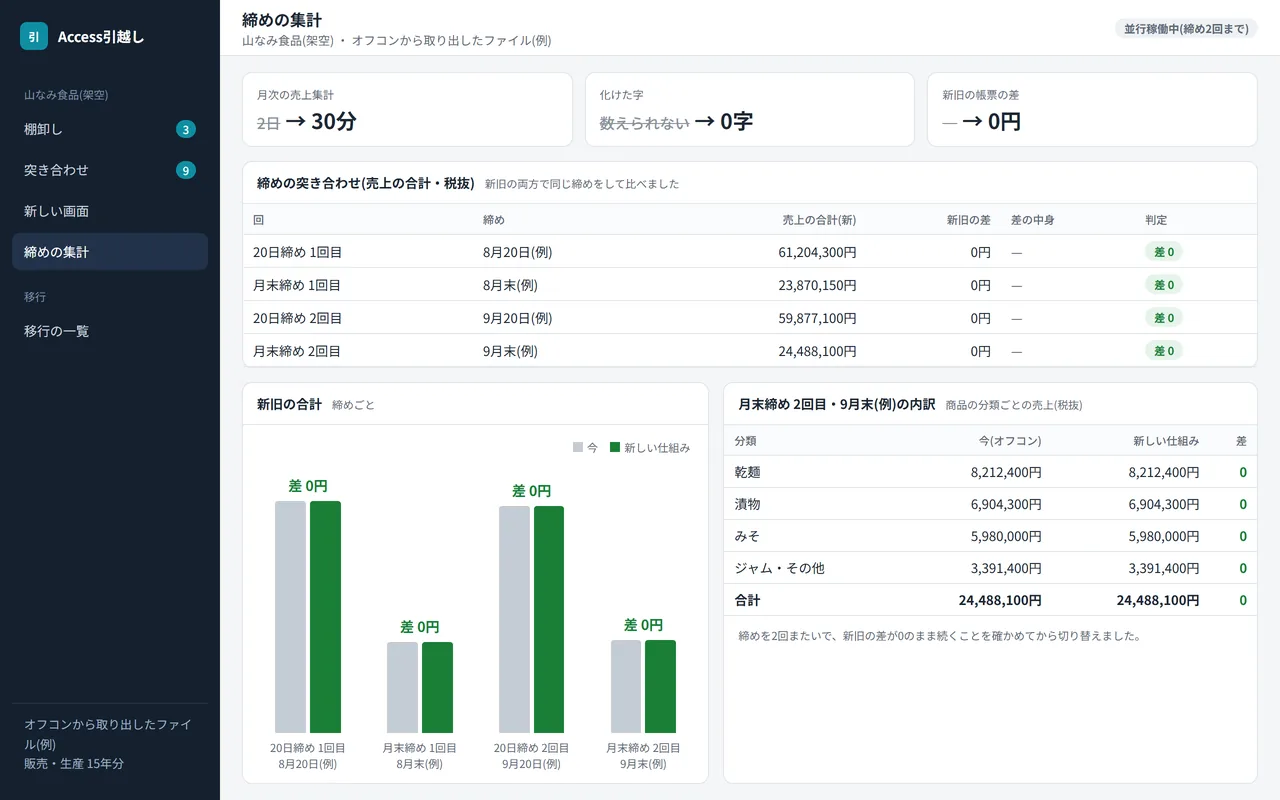Viewport: 1280px width, 800px height.
Task: Click the green bar for 20日締め 1回目
Action: coord(325,617)
